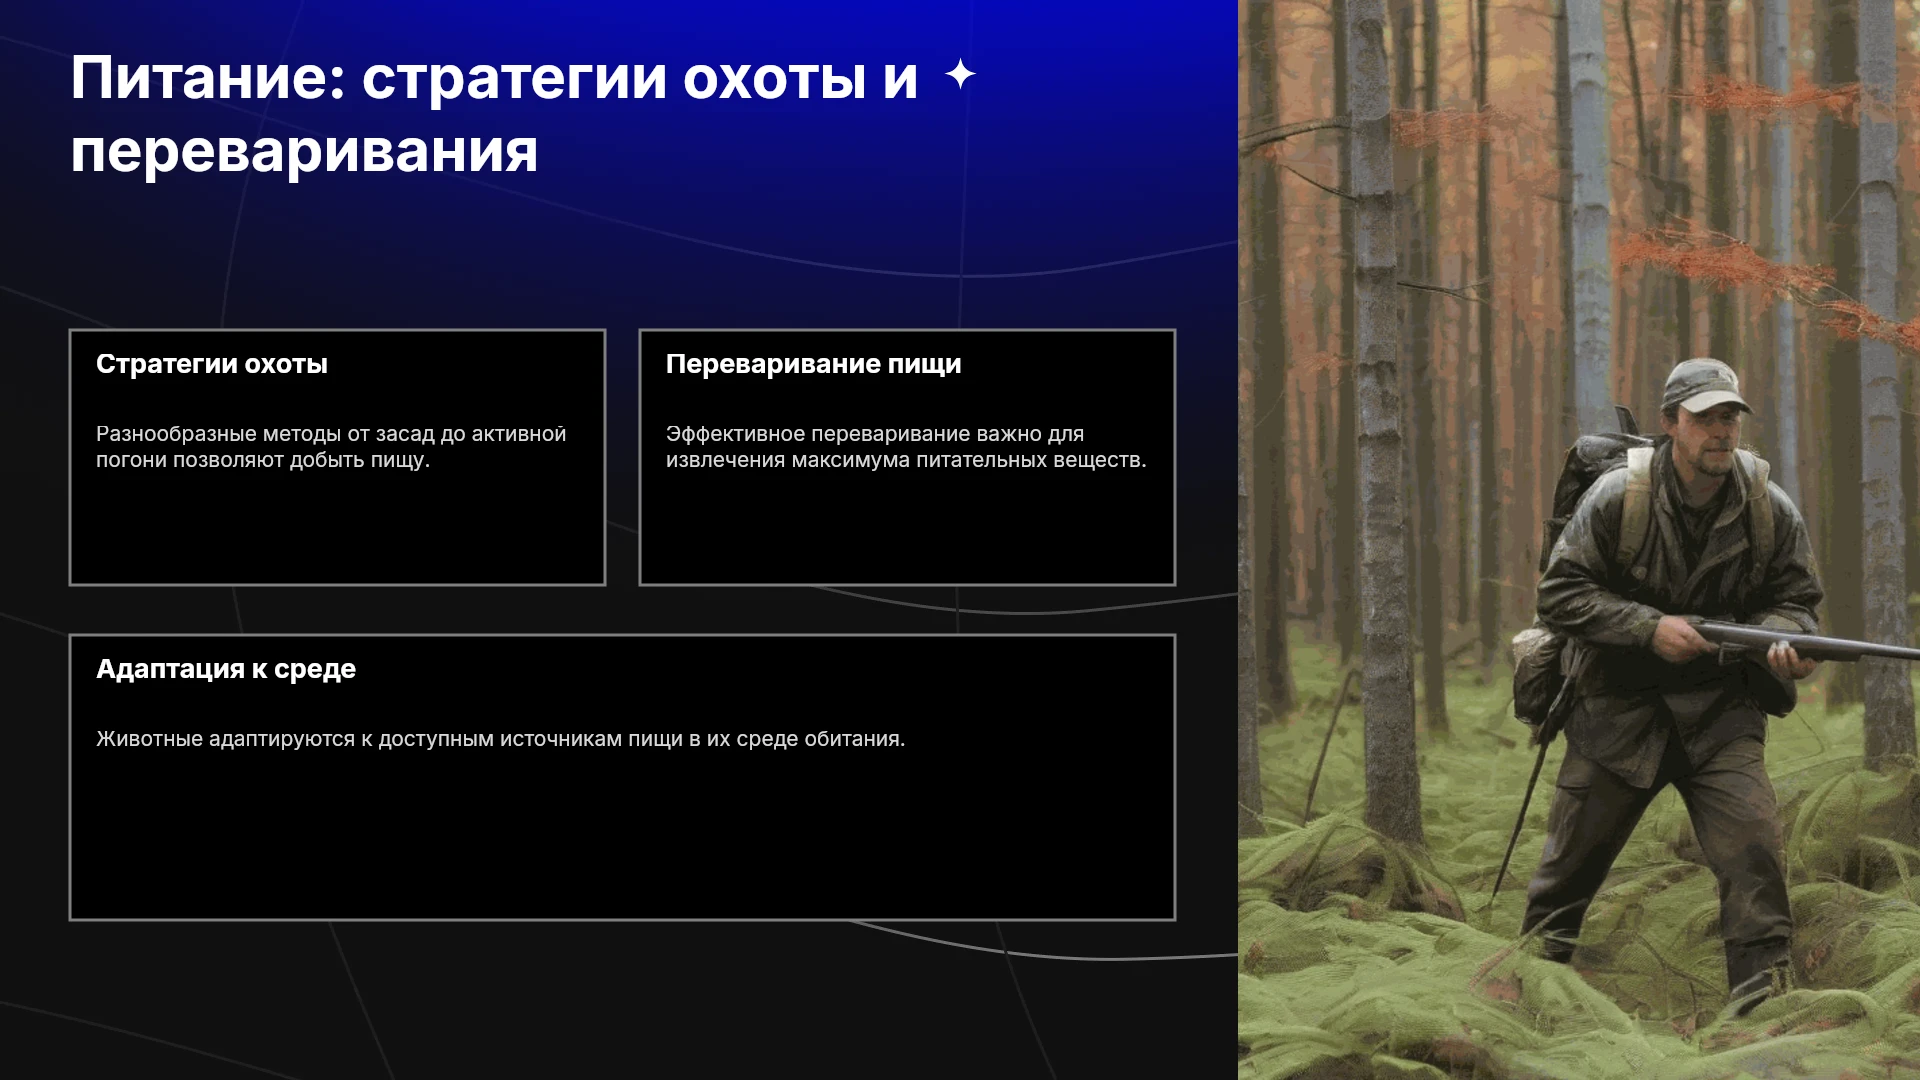Click the sparkle star icon beside title

coord(960,74)
